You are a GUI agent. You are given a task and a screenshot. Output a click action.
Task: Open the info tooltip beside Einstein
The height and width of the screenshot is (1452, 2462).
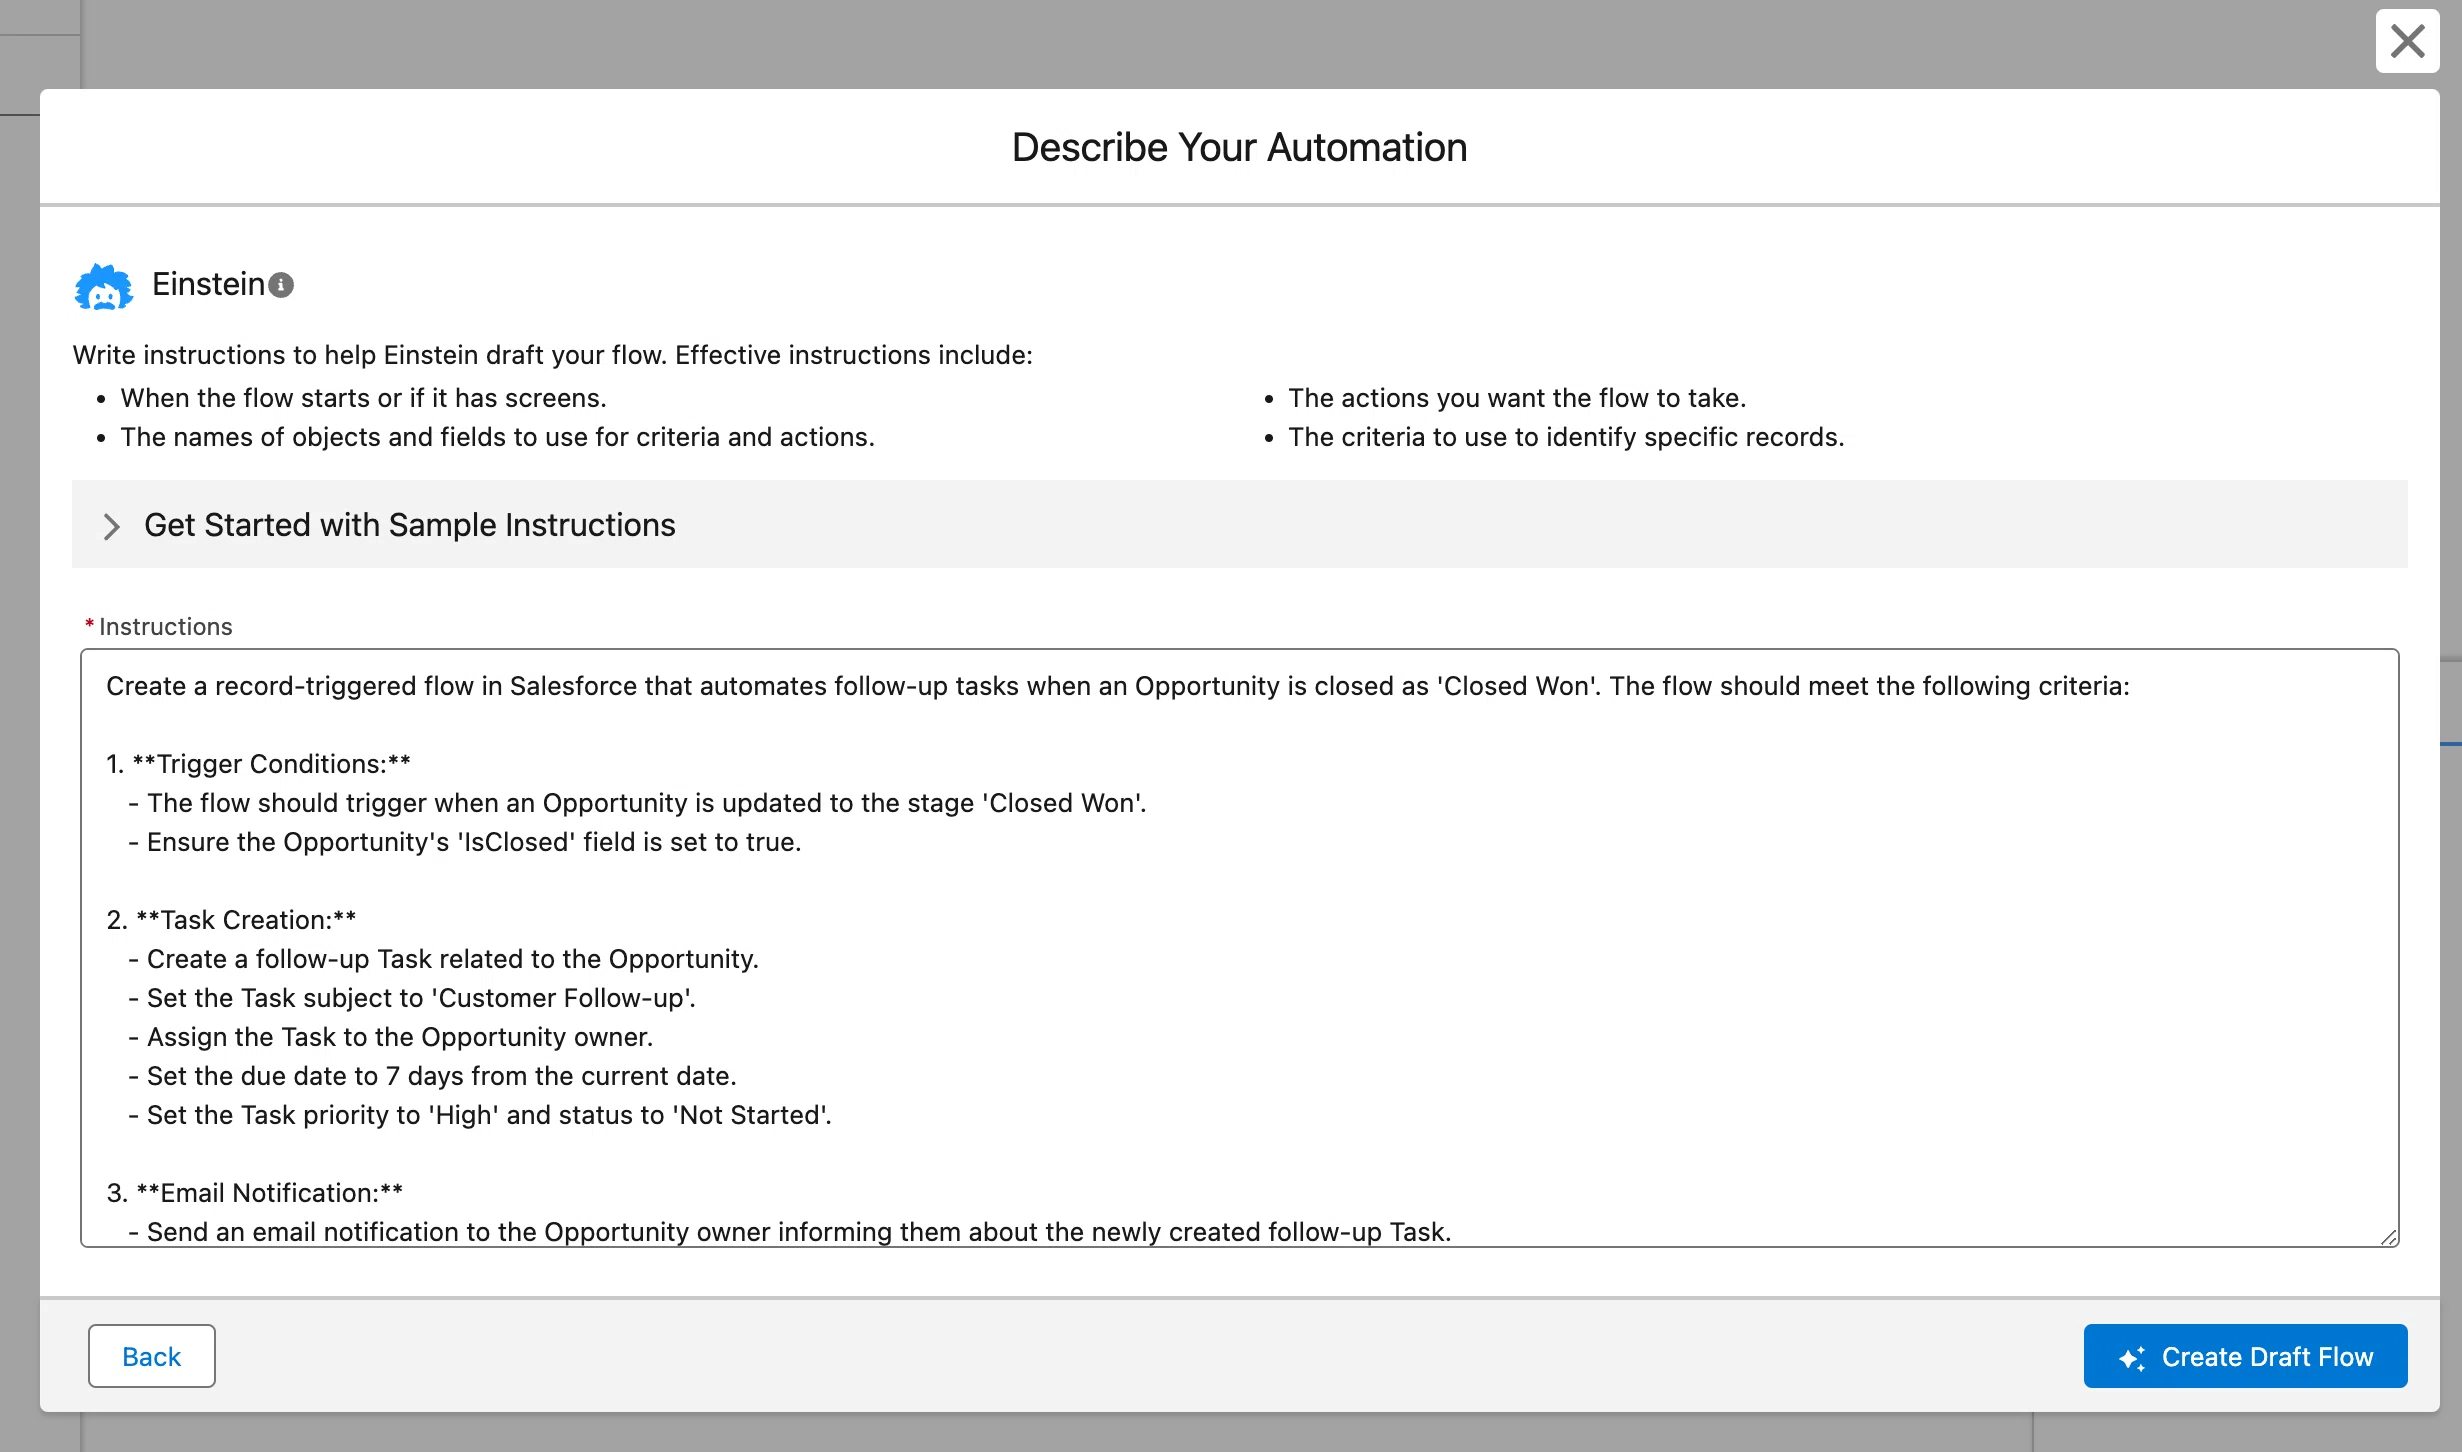(282, 286)
